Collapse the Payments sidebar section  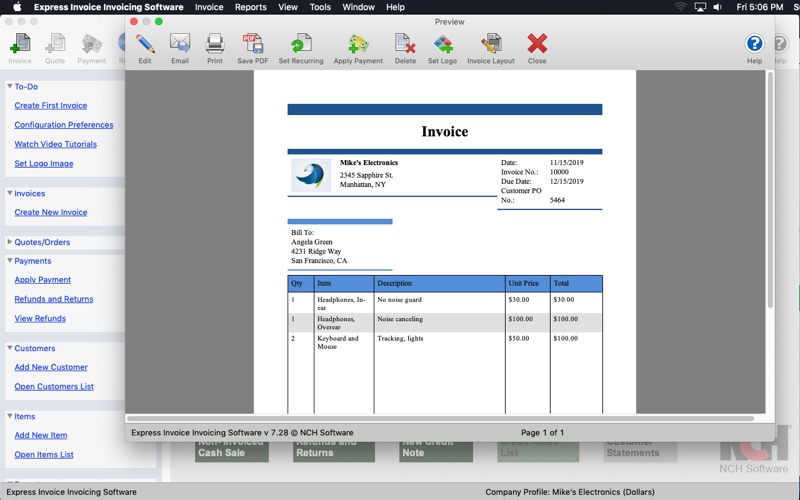pos(10,260)
